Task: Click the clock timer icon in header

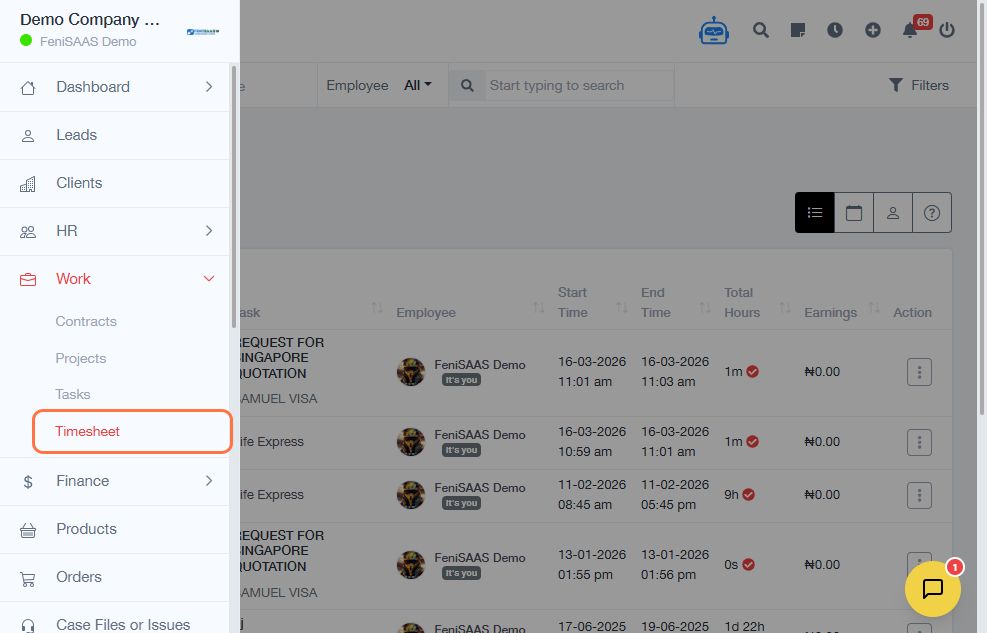Action: point(835,30)
